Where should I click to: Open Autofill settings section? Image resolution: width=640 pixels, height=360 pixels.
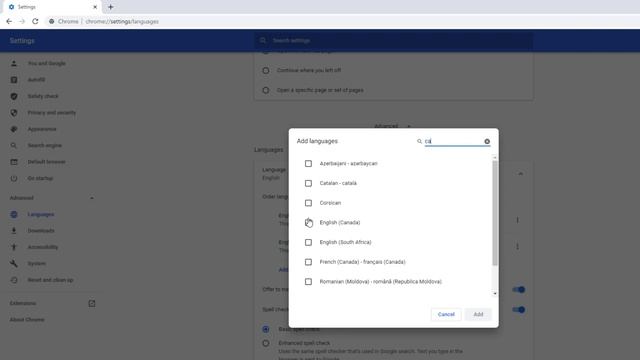[36, 80]
